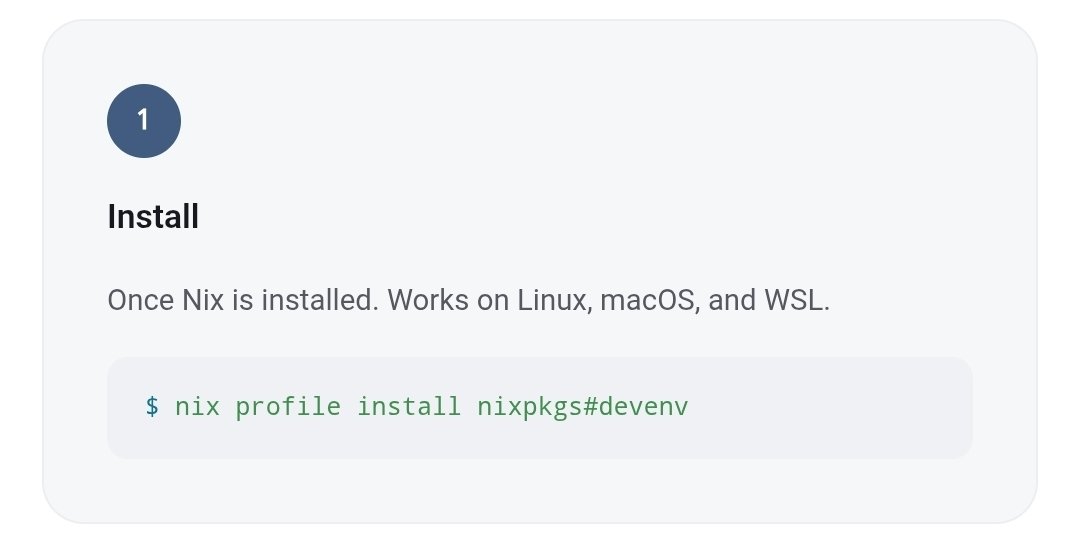The width and height of the screenshot is (1080, 544).
Task: Click the word Works in the description
Action: [x=428, y=300]
